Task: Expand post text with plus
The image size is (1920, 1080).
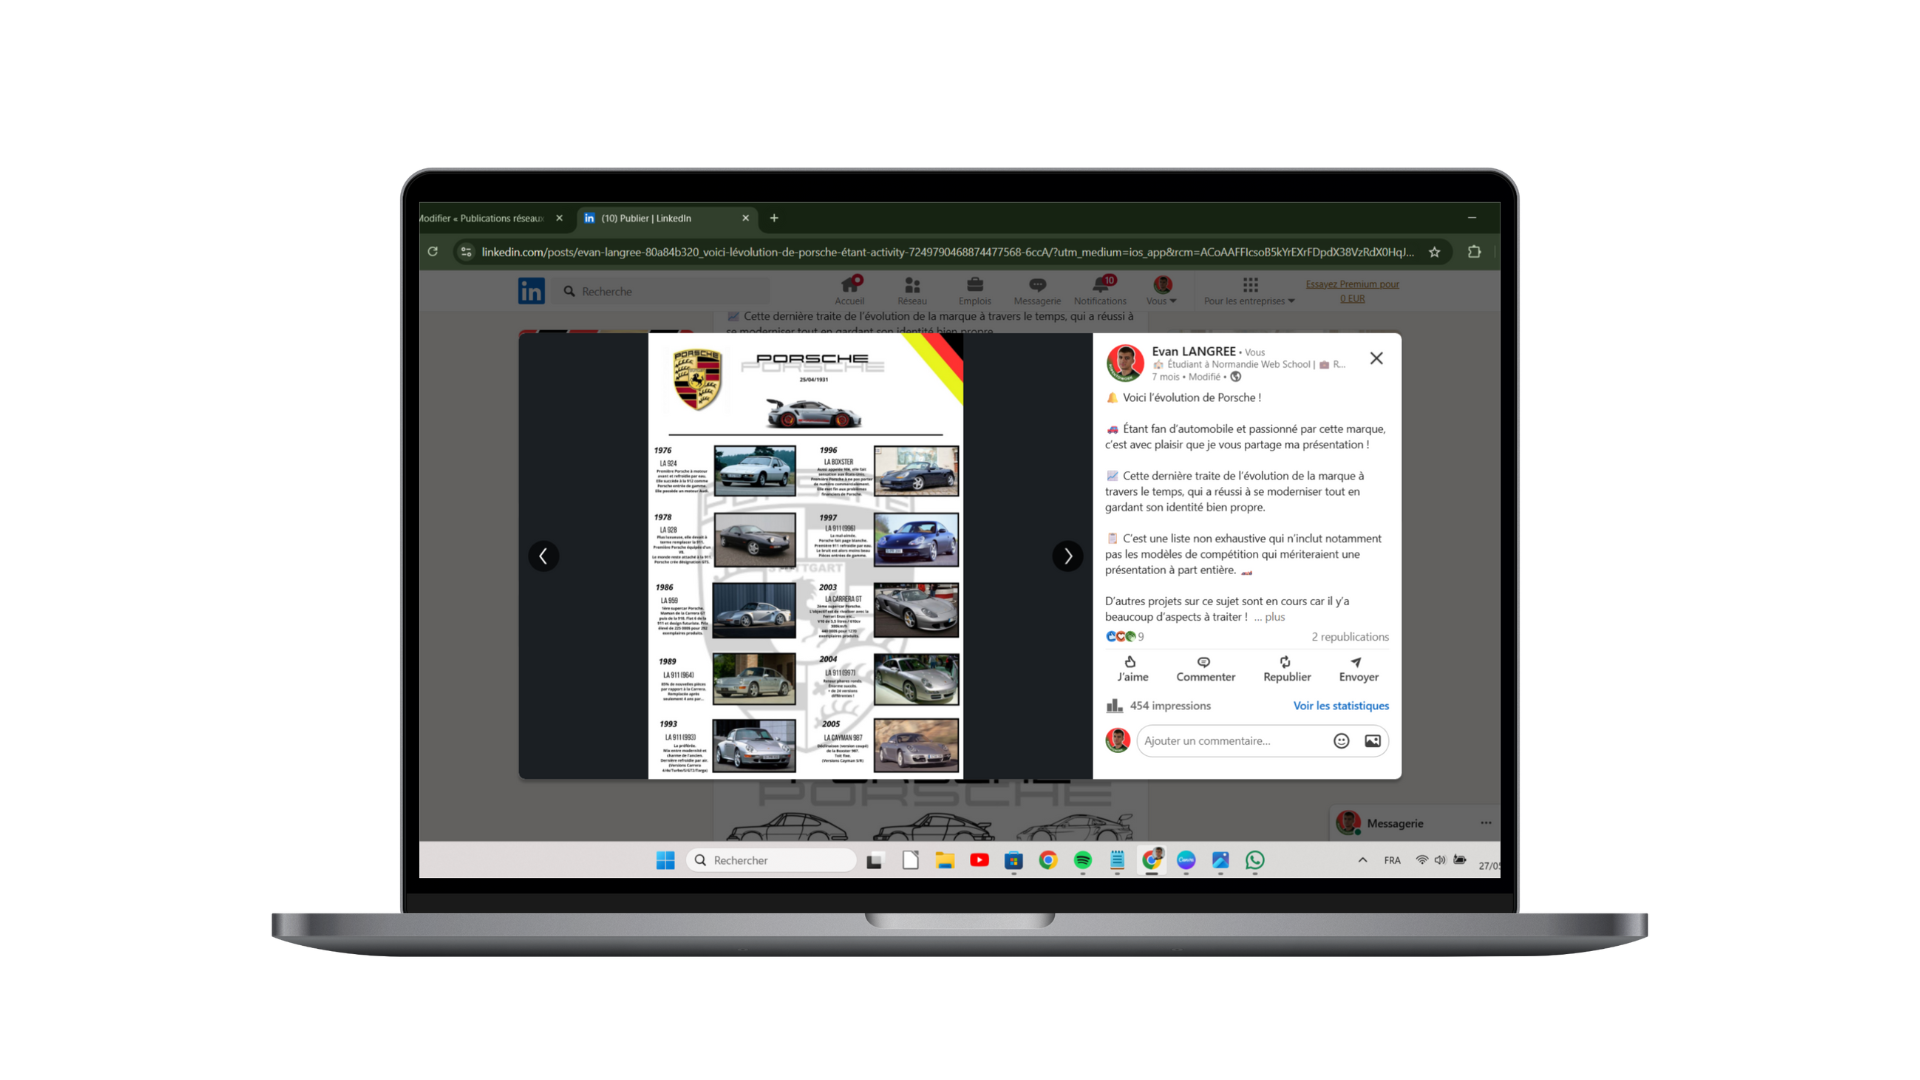Action: [1274, 617]
